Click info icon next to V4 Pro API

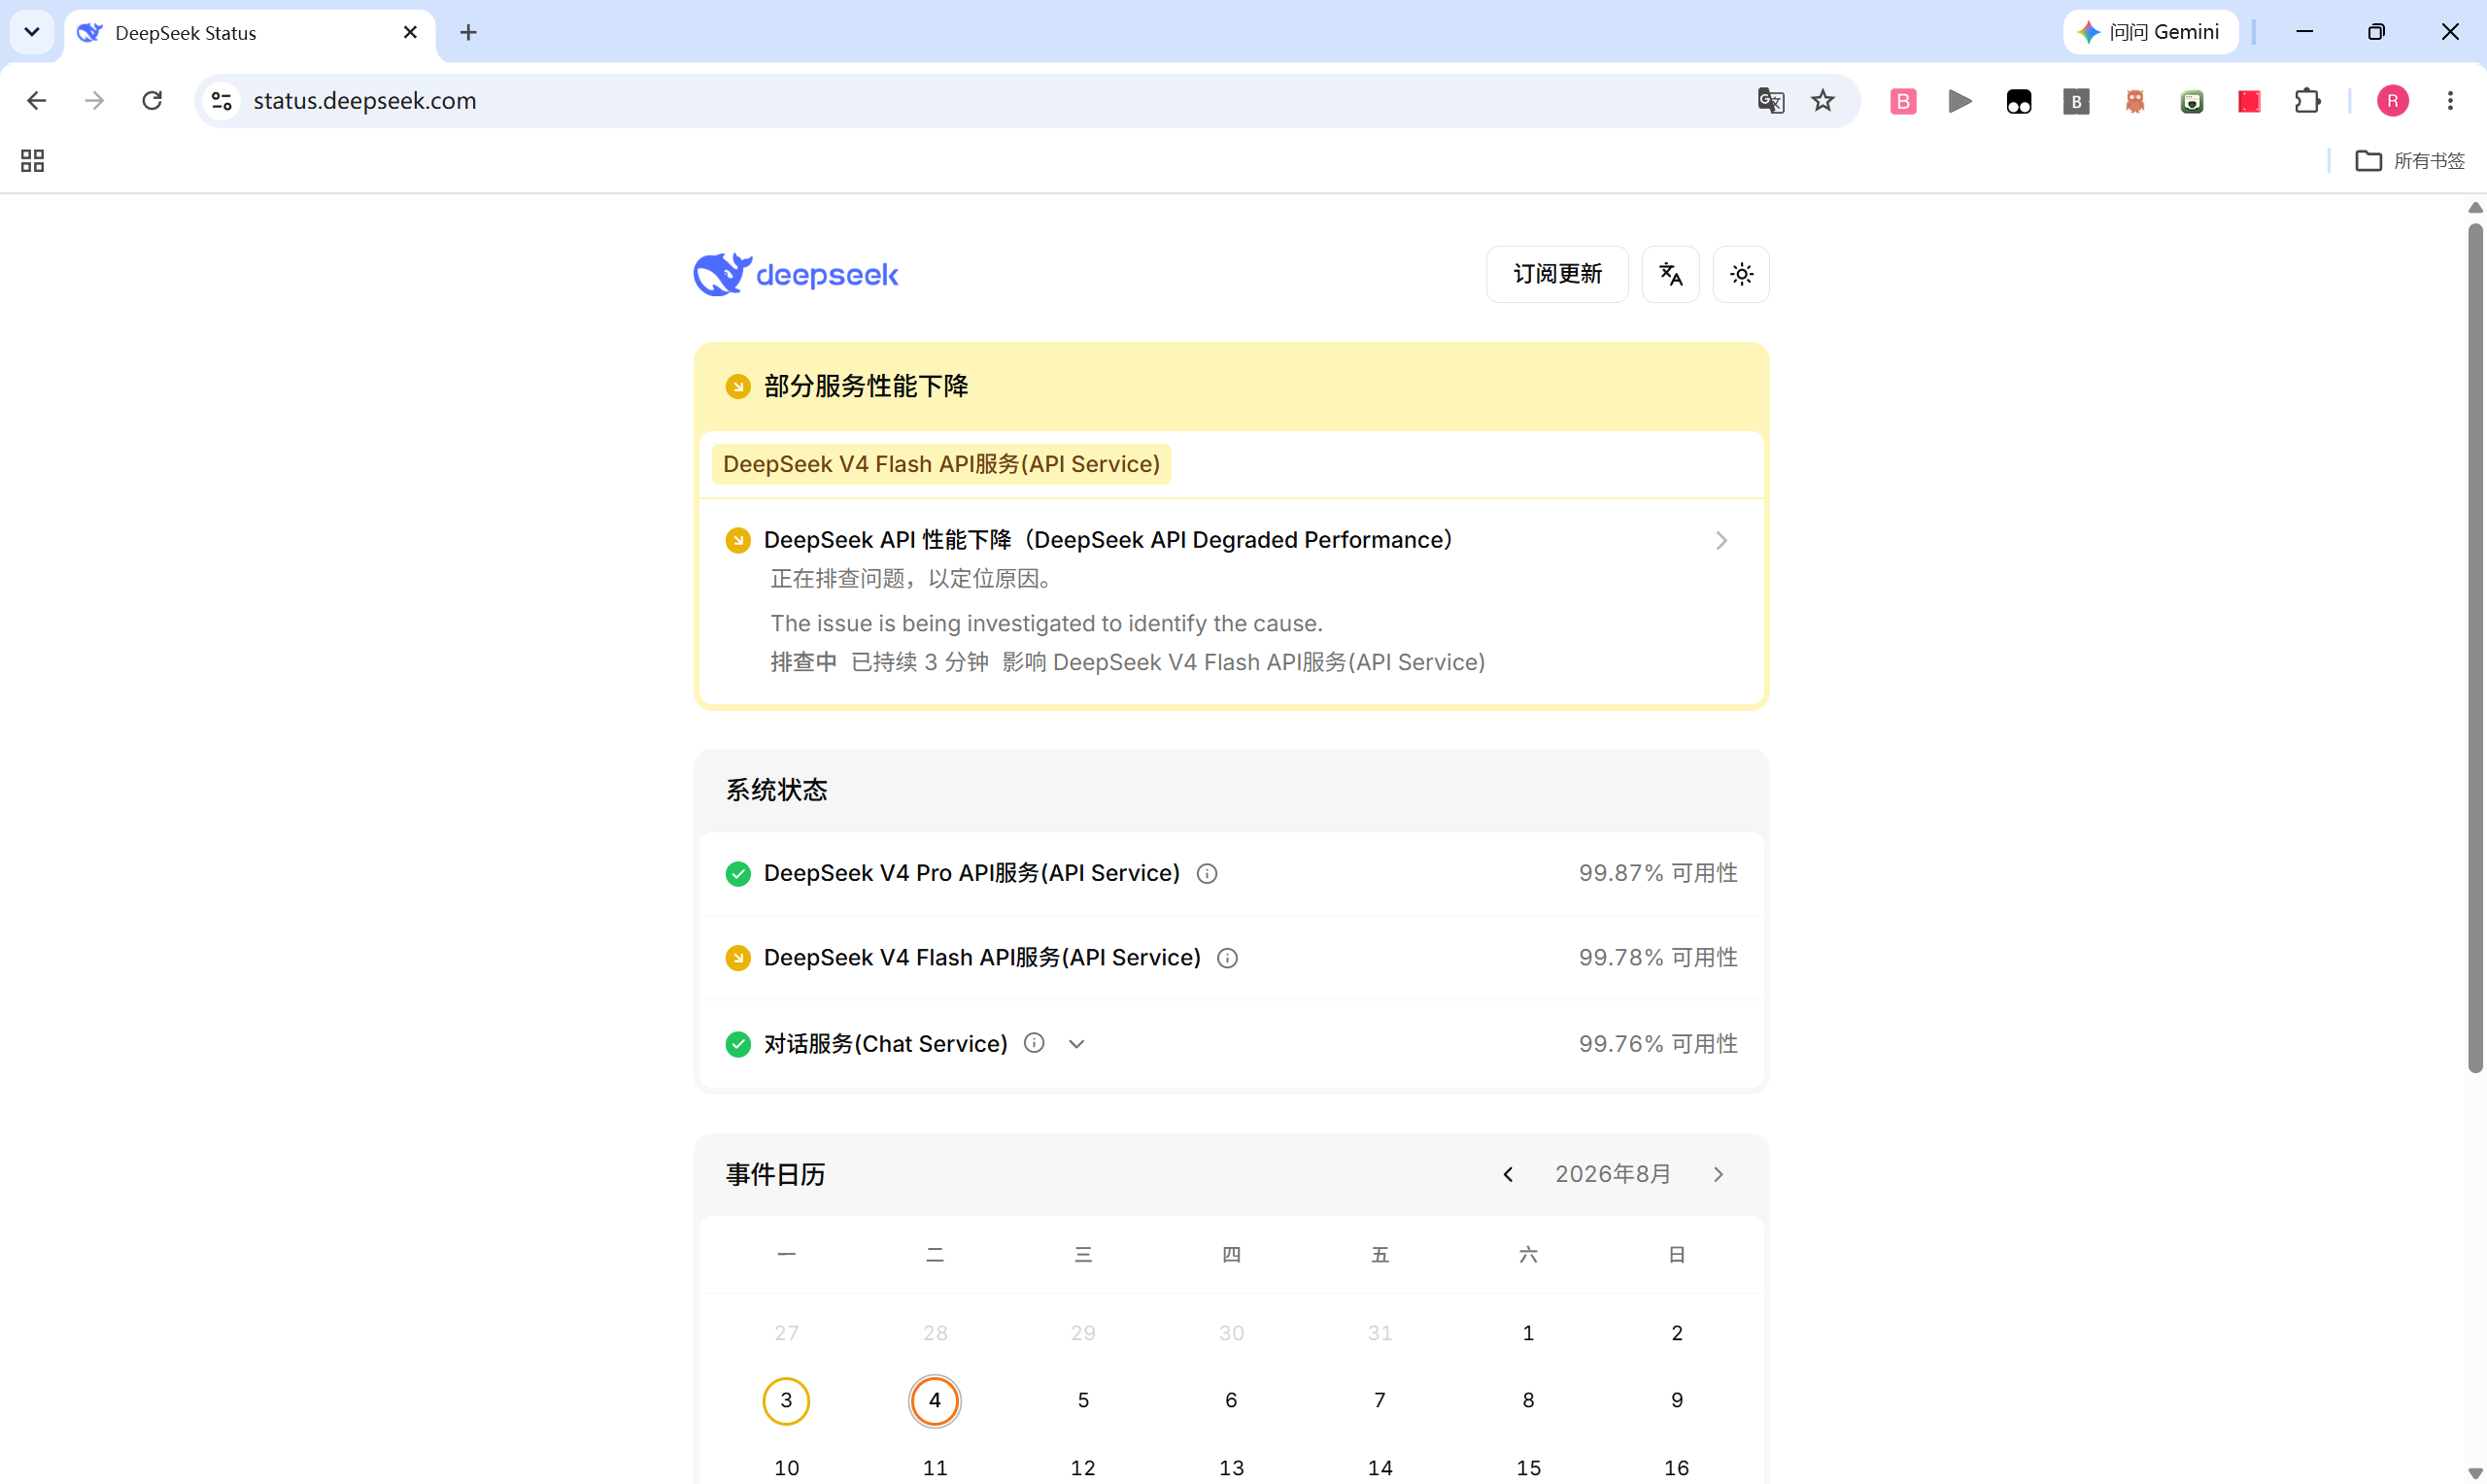pyautogui.click(x=1207, y=873)
